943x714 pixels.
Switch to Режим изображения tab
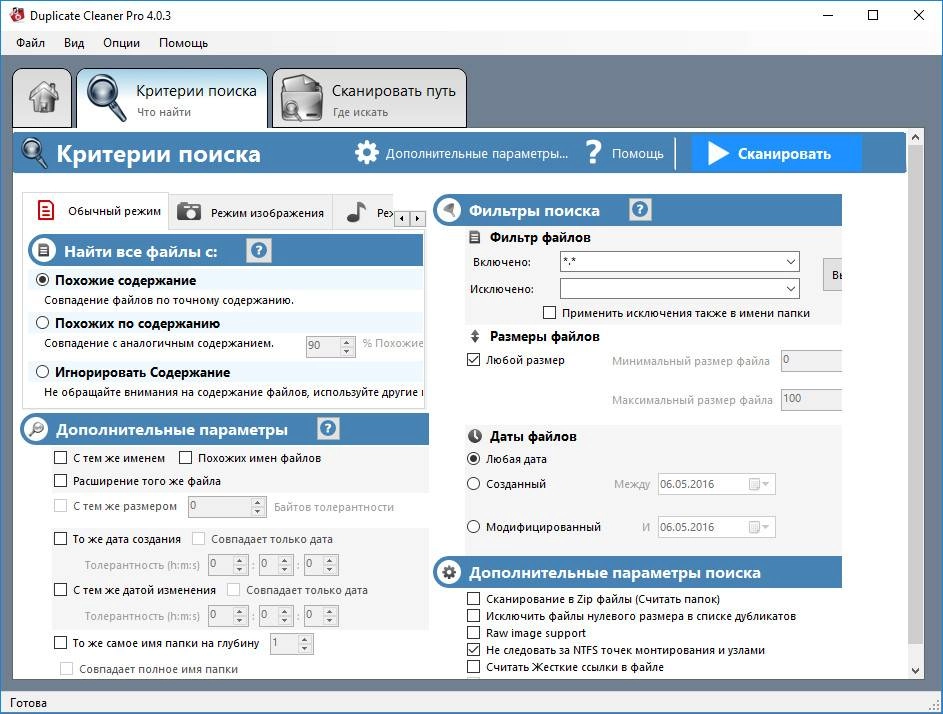click(x=251, y=212)
